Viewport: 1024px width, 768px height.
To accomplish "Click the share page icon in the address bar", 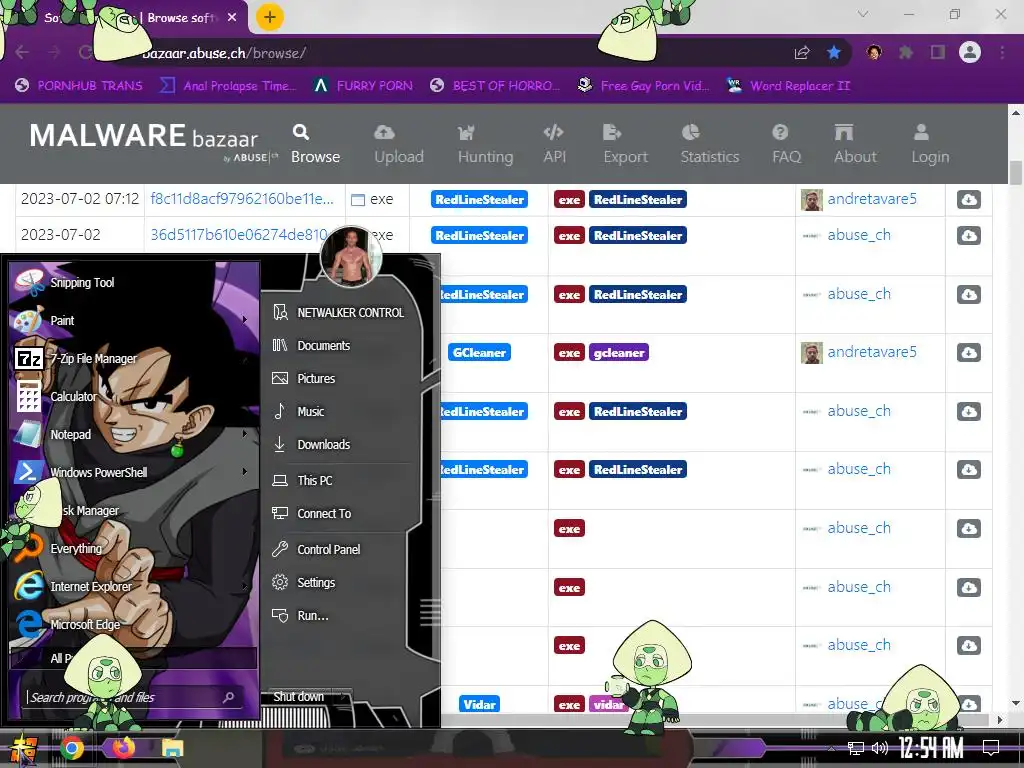I will tap(802, 52).
